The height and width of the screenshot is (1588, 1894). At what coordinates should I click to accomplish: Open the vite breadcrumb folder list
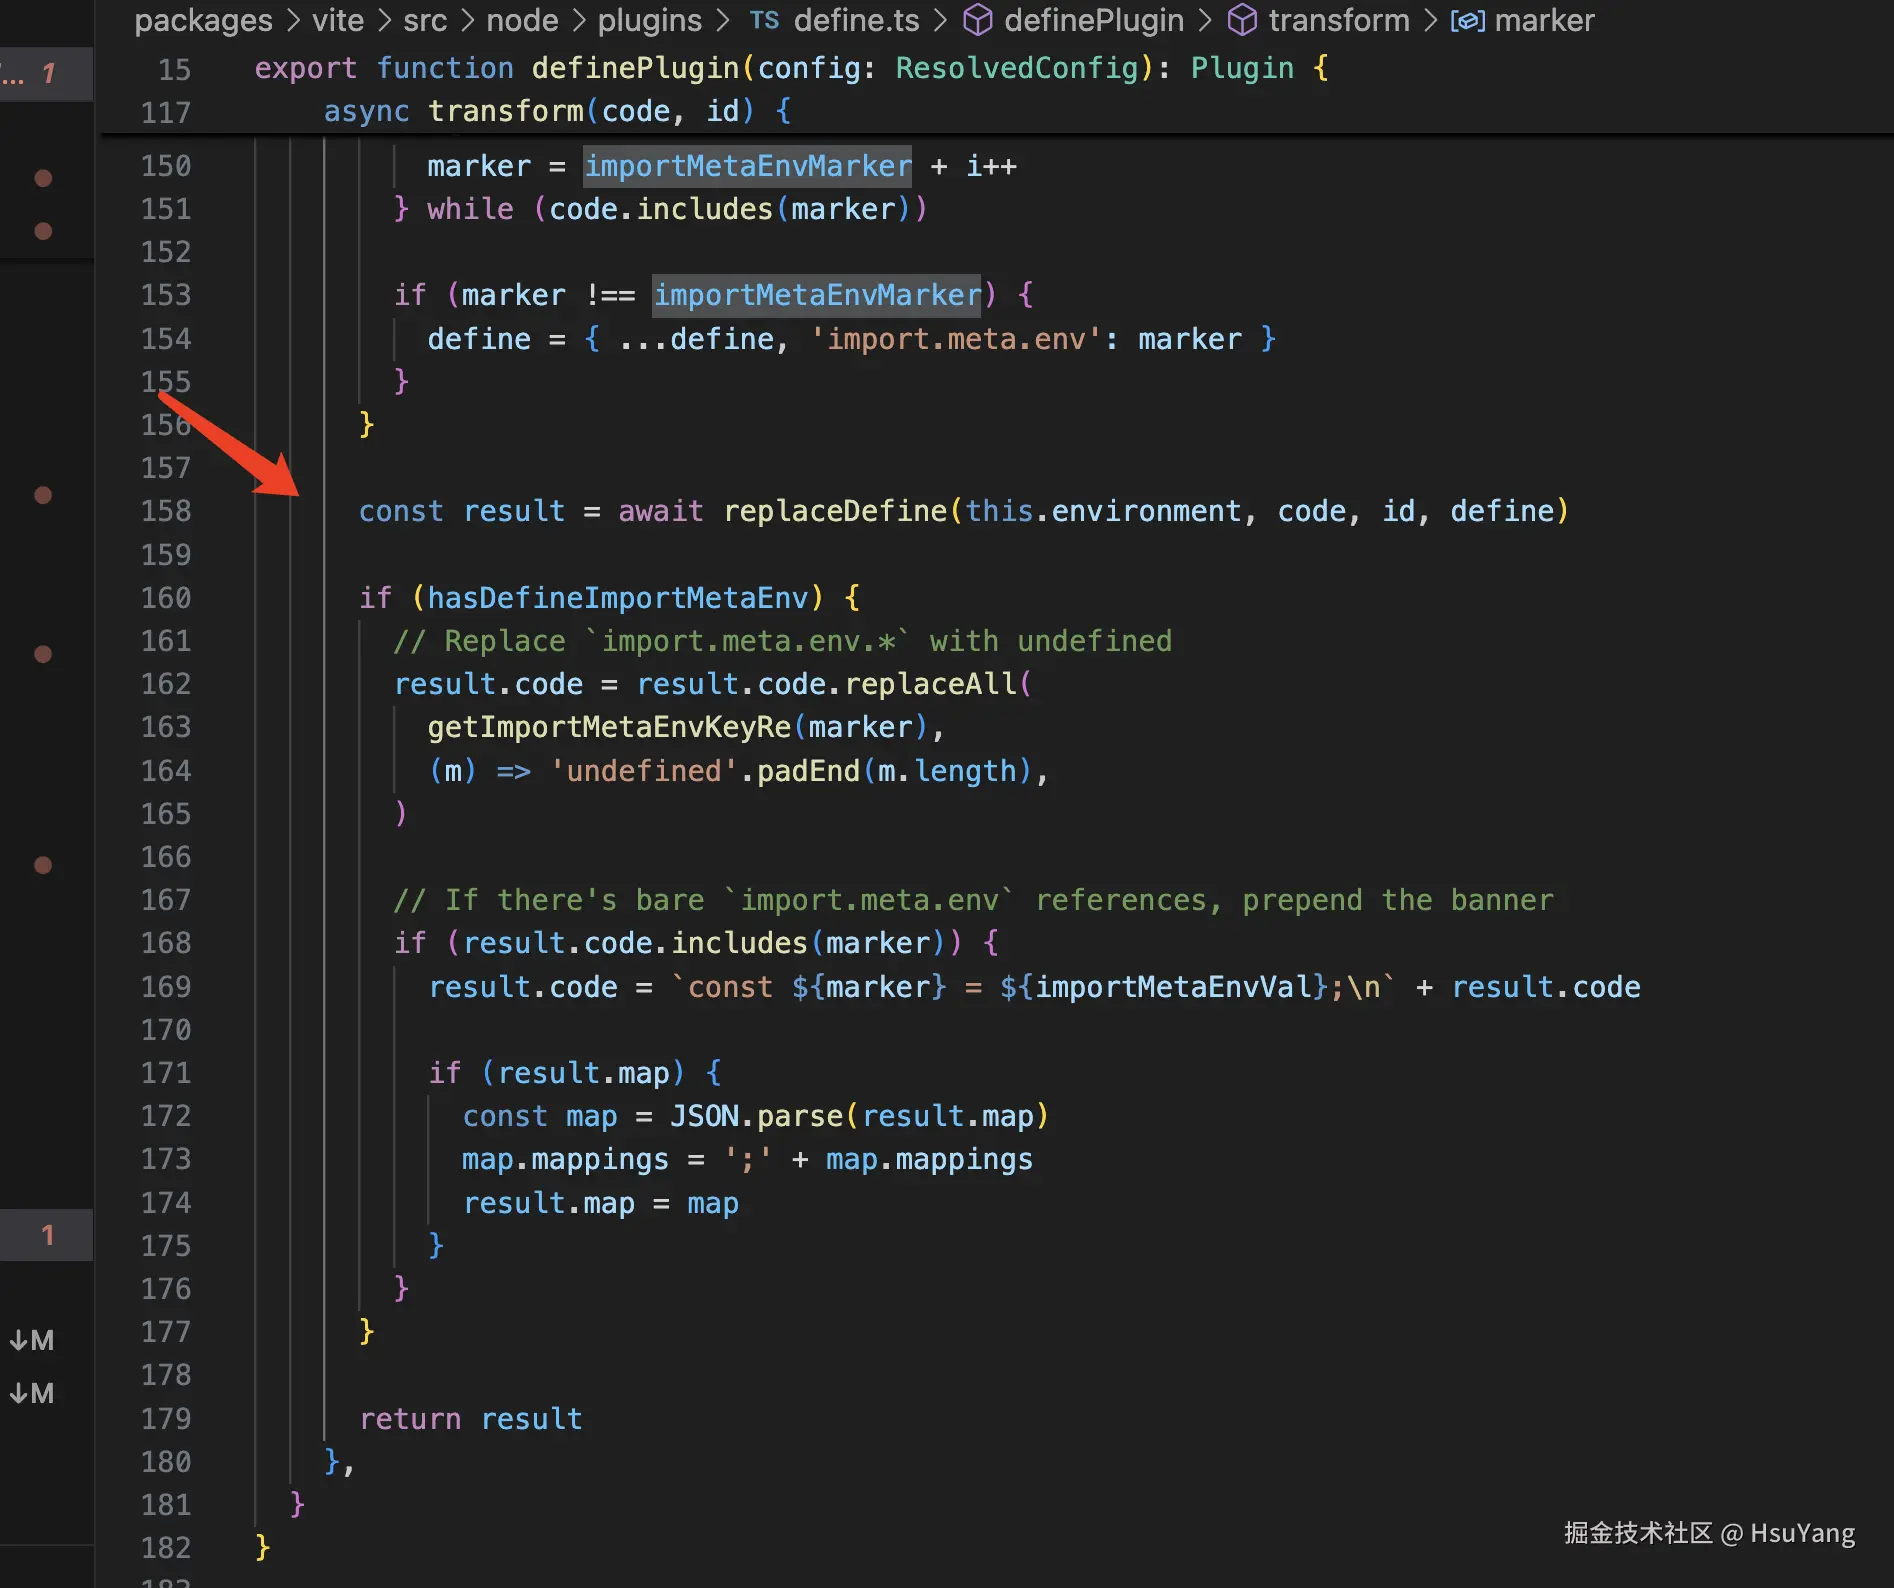click(338, 20)
